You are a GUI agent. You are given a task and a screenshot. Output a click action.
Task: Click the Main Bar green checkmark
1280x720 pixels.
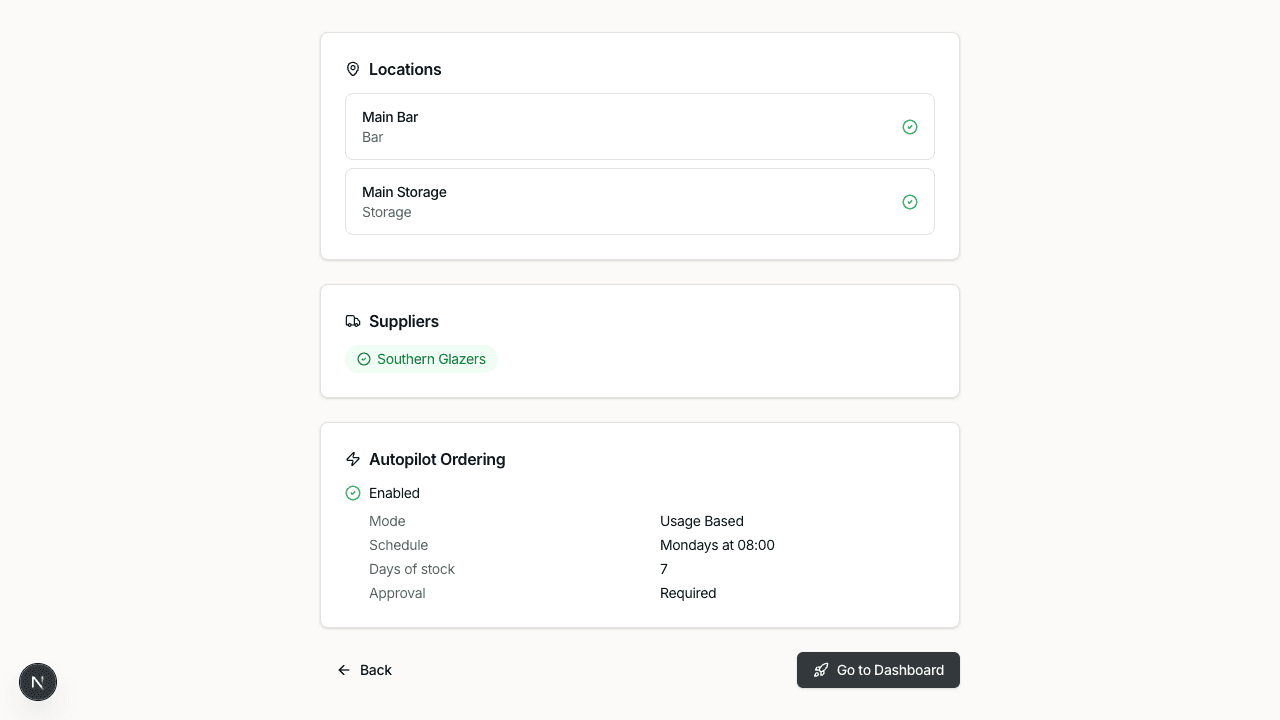(x=910, y=127)
